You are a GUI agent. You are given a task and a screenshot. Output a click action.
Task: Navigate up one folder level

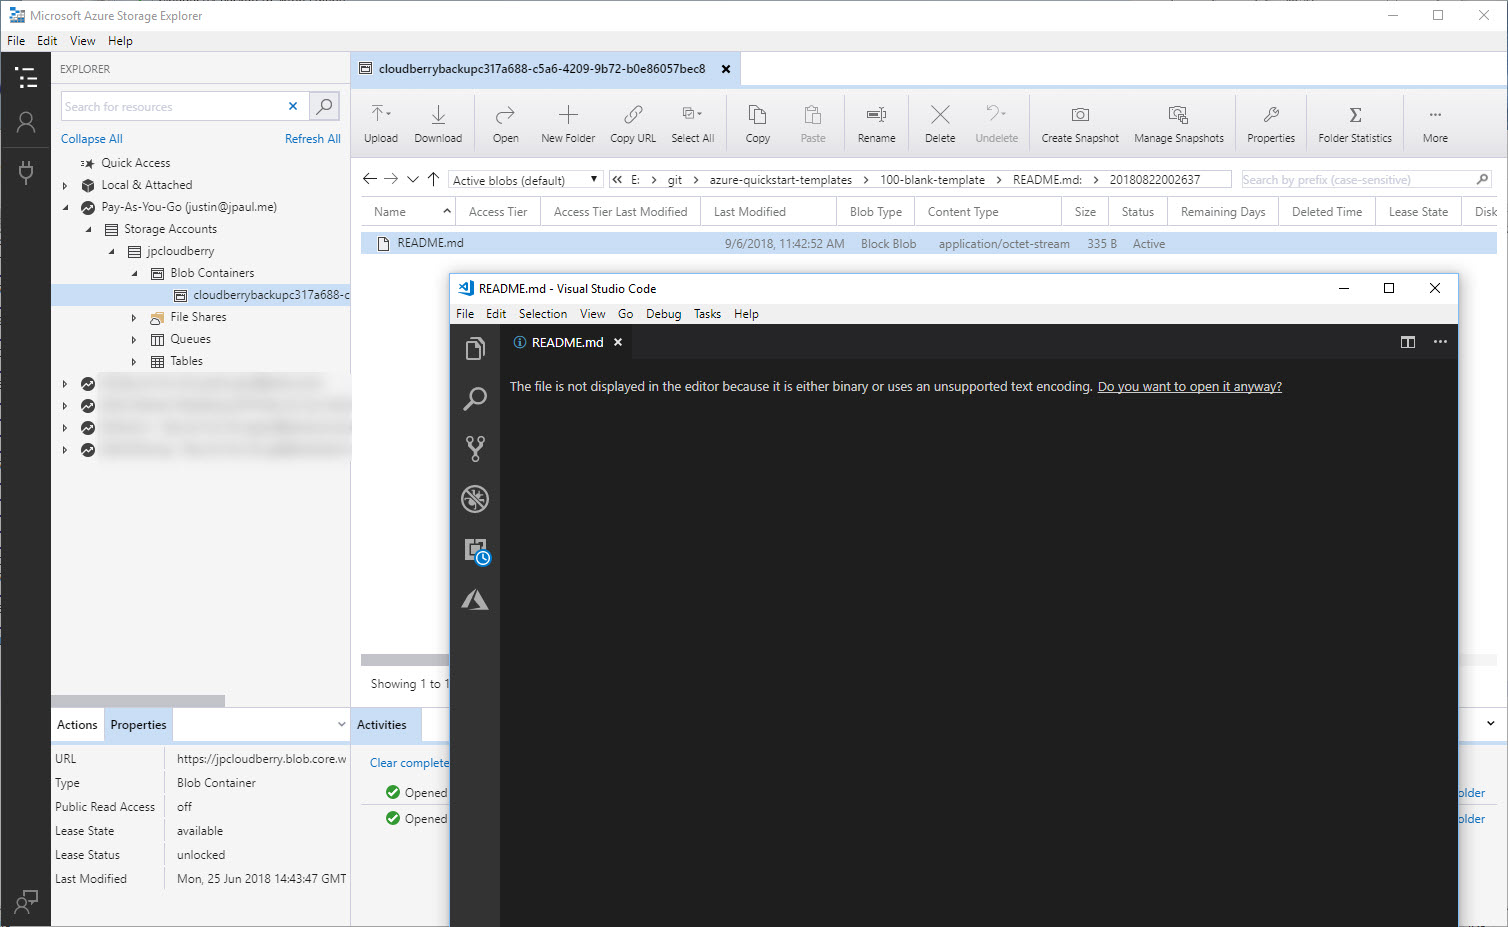(433, 179)
